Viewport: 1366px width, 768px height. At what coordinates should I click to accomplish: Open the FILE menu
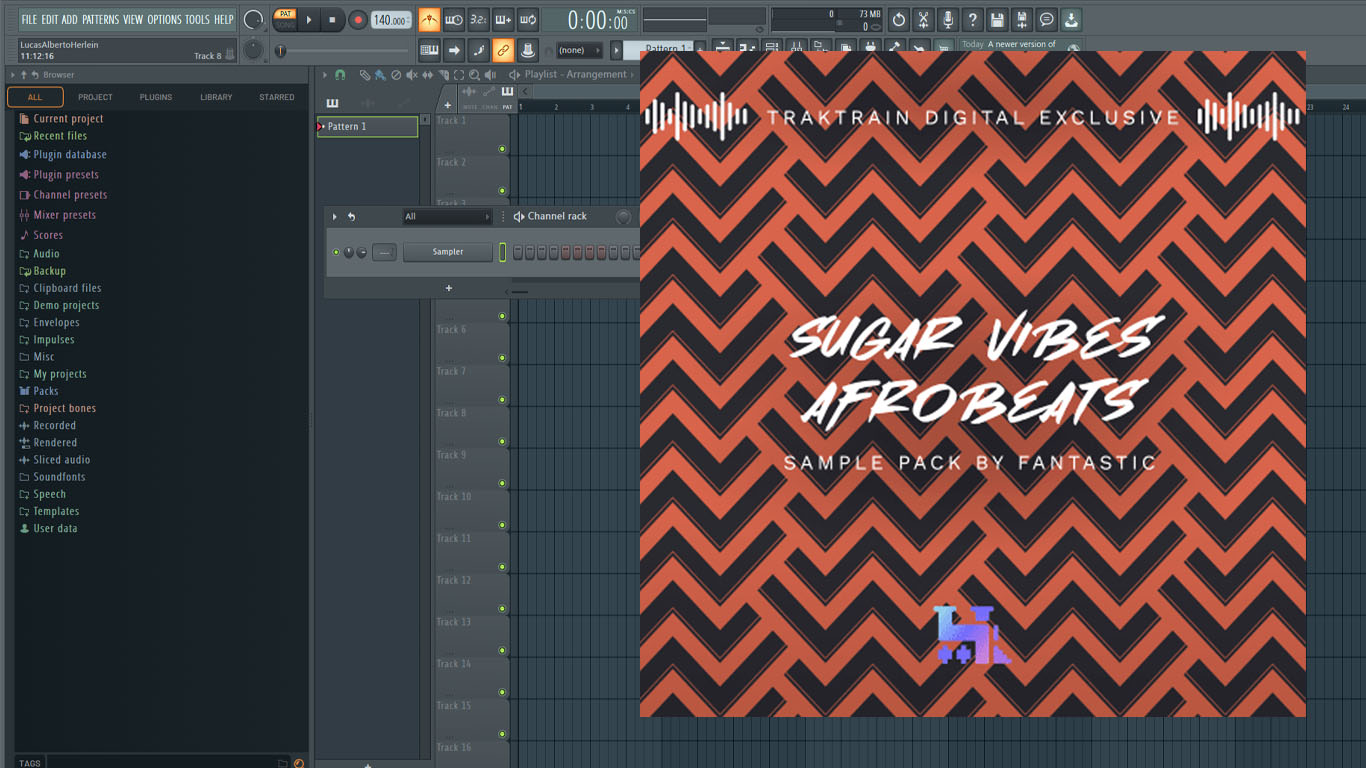pyautogui.click(x=29, y=19)
